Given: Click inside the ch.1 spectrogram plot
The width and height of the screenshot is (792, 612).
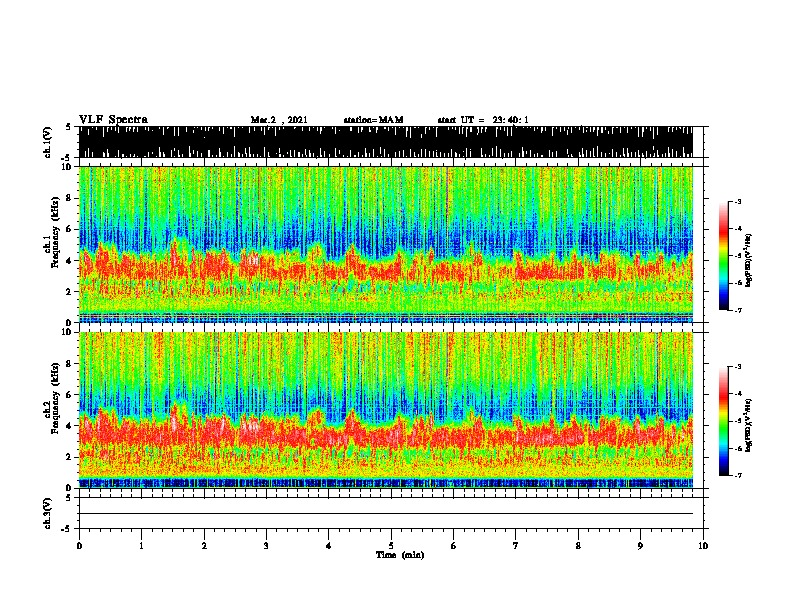Looking at the screenshot, I should pyautogui.click(x=386, y=244).
